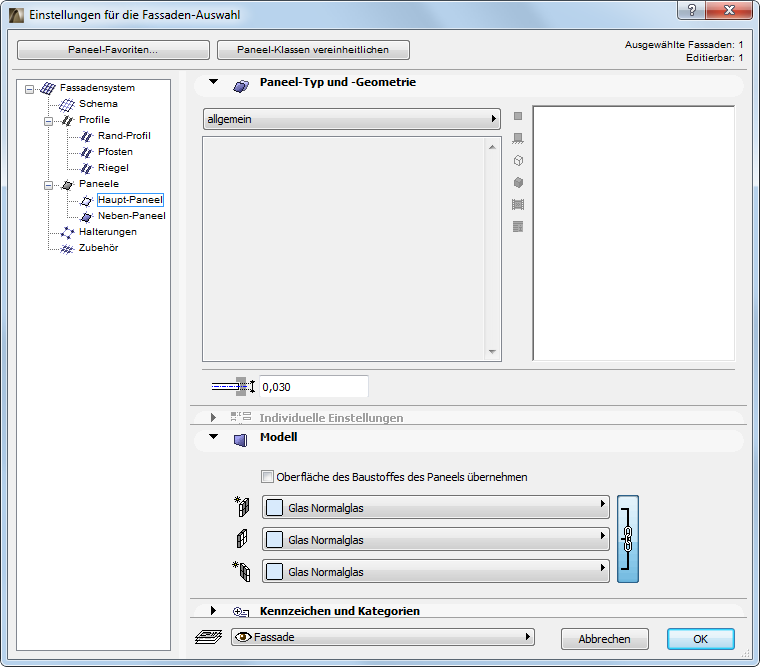Click the Rand-Profil icon
The image size is (760, 667).
[86, 136]
